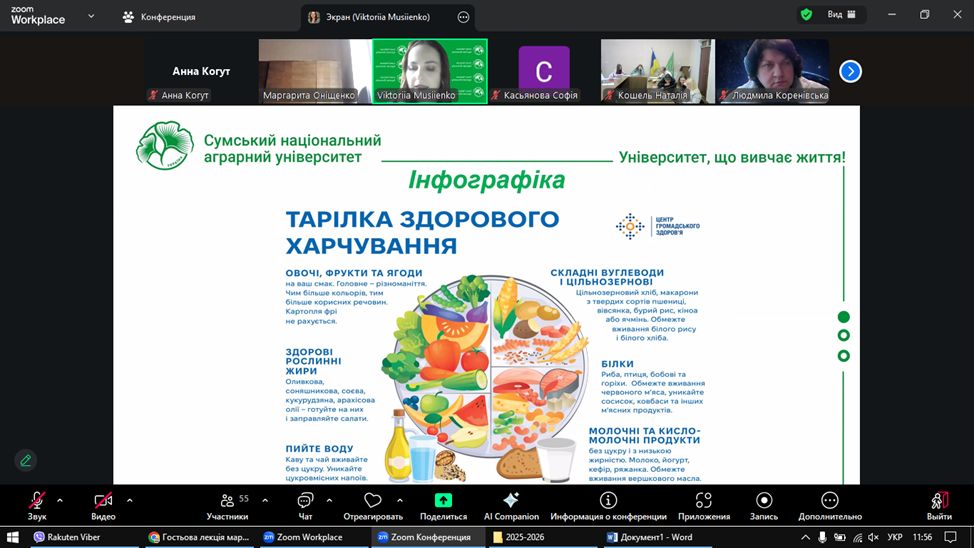The width and height of the screenshot is (974, 548).
Task: Select Людмила Кореневська video thumbnail
Action: [772, 70]
